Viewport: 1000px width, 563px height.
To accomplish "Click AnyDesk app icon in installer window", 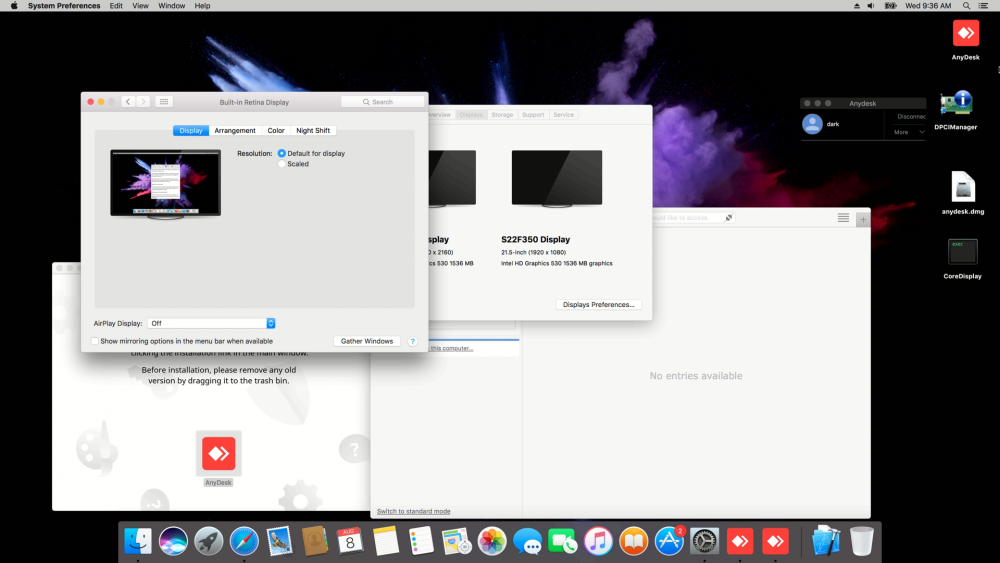I will [218, 453].
